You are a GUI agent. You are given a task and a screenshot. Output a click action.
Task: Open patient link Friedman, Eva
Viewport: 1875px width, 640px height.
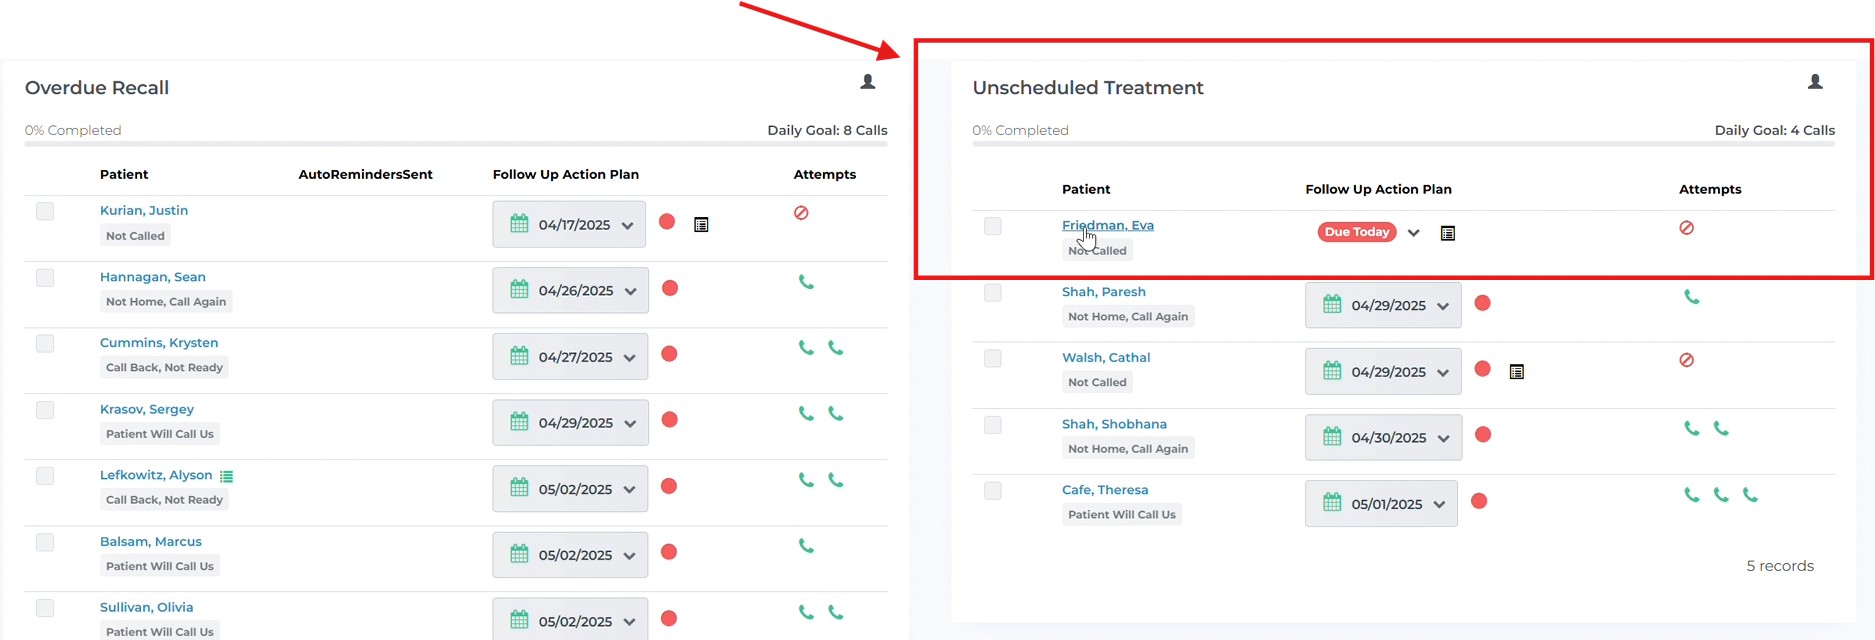click(1108, 225)
